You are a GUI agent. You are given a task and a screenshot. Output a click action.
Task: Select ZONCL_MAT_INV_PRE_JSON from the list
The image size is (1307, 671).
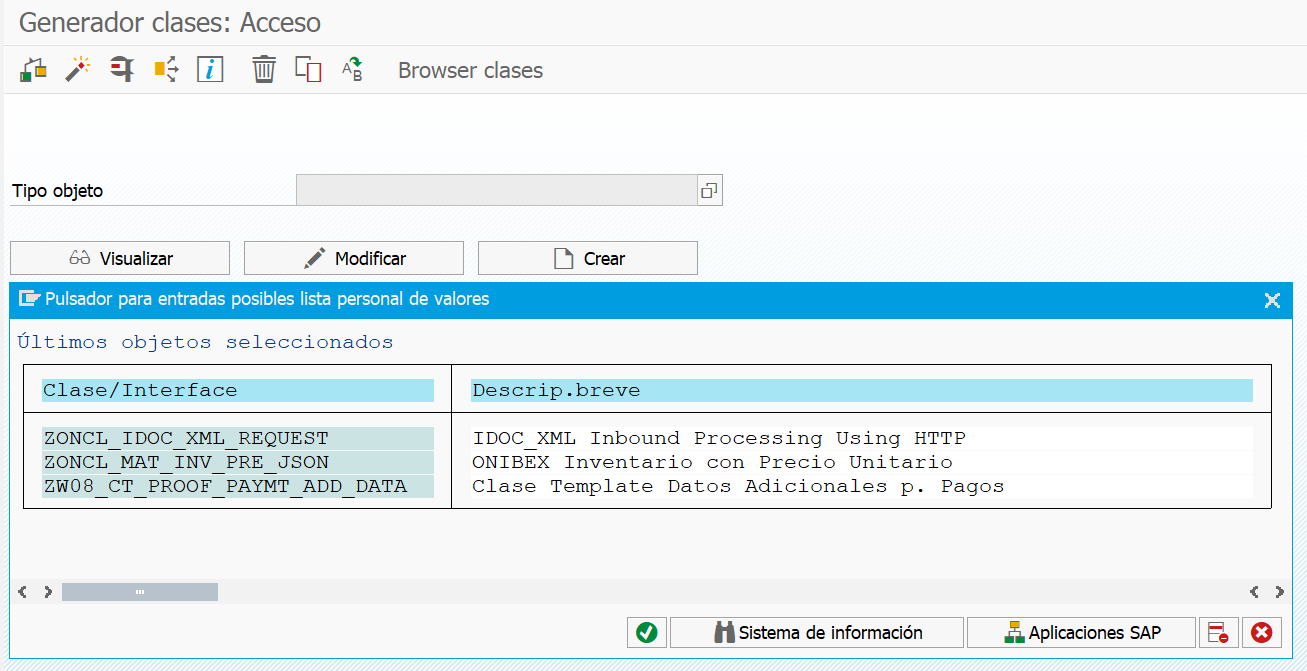(186, 462)
